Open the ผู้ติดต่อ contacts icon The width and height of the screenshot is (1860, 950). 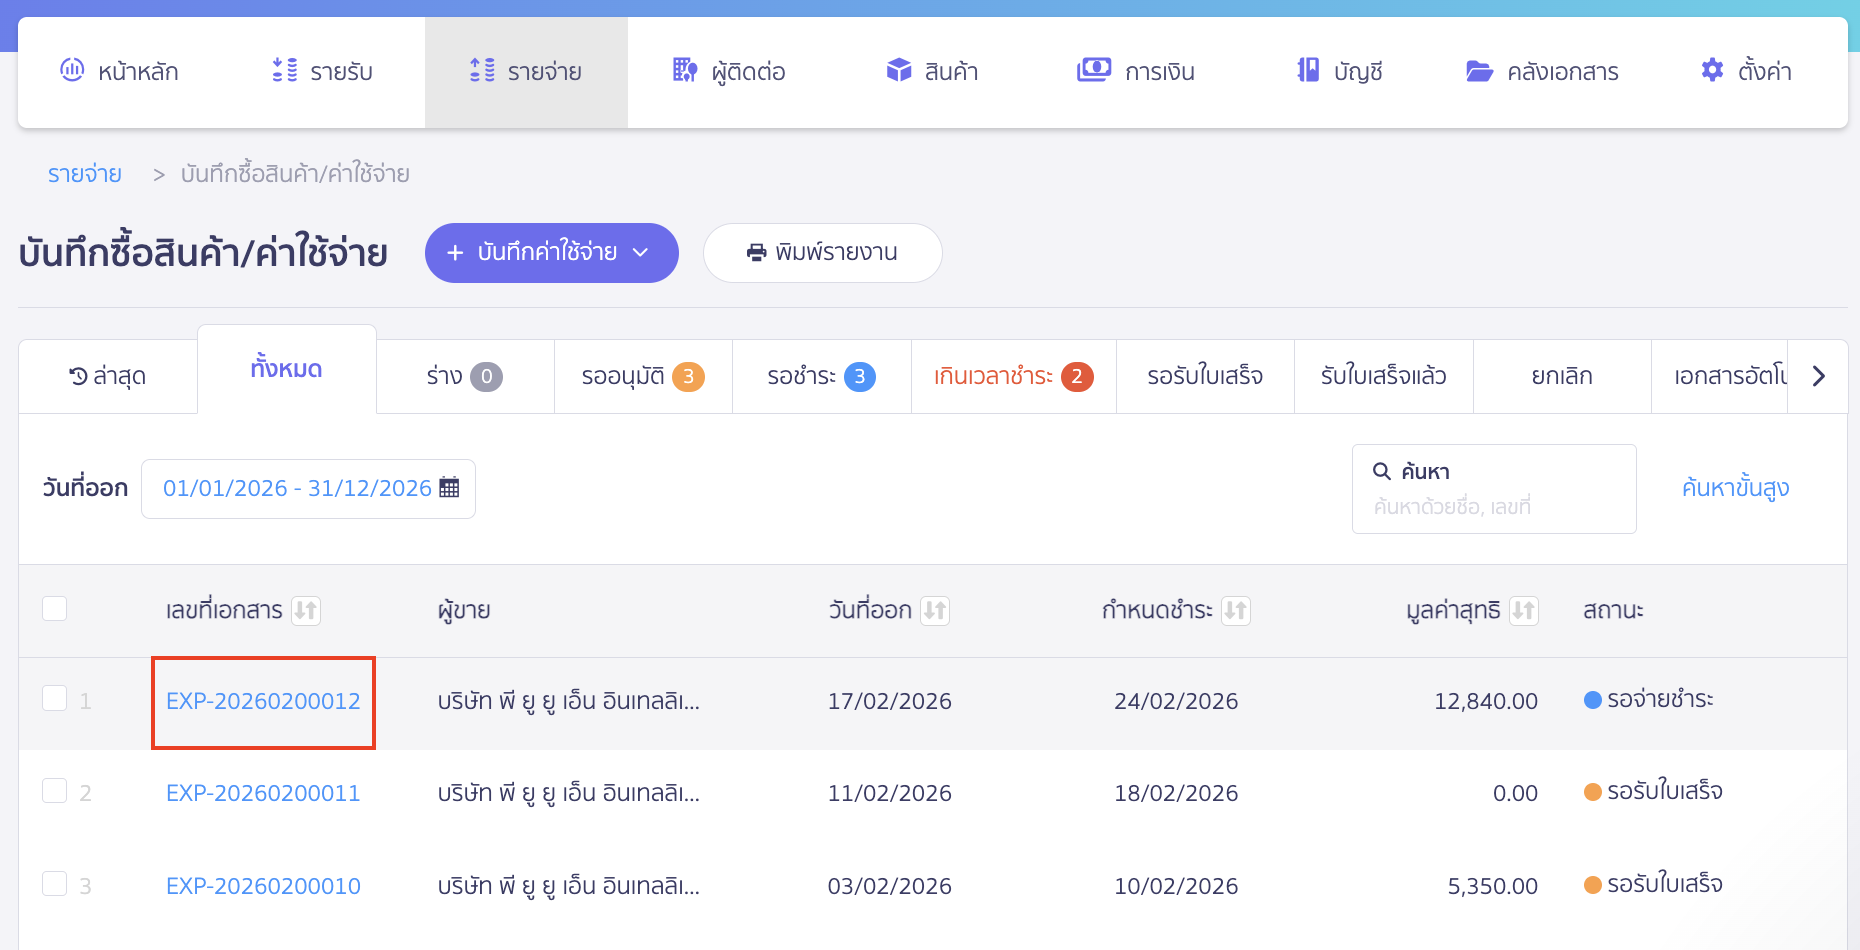click(x=684, y=70)
